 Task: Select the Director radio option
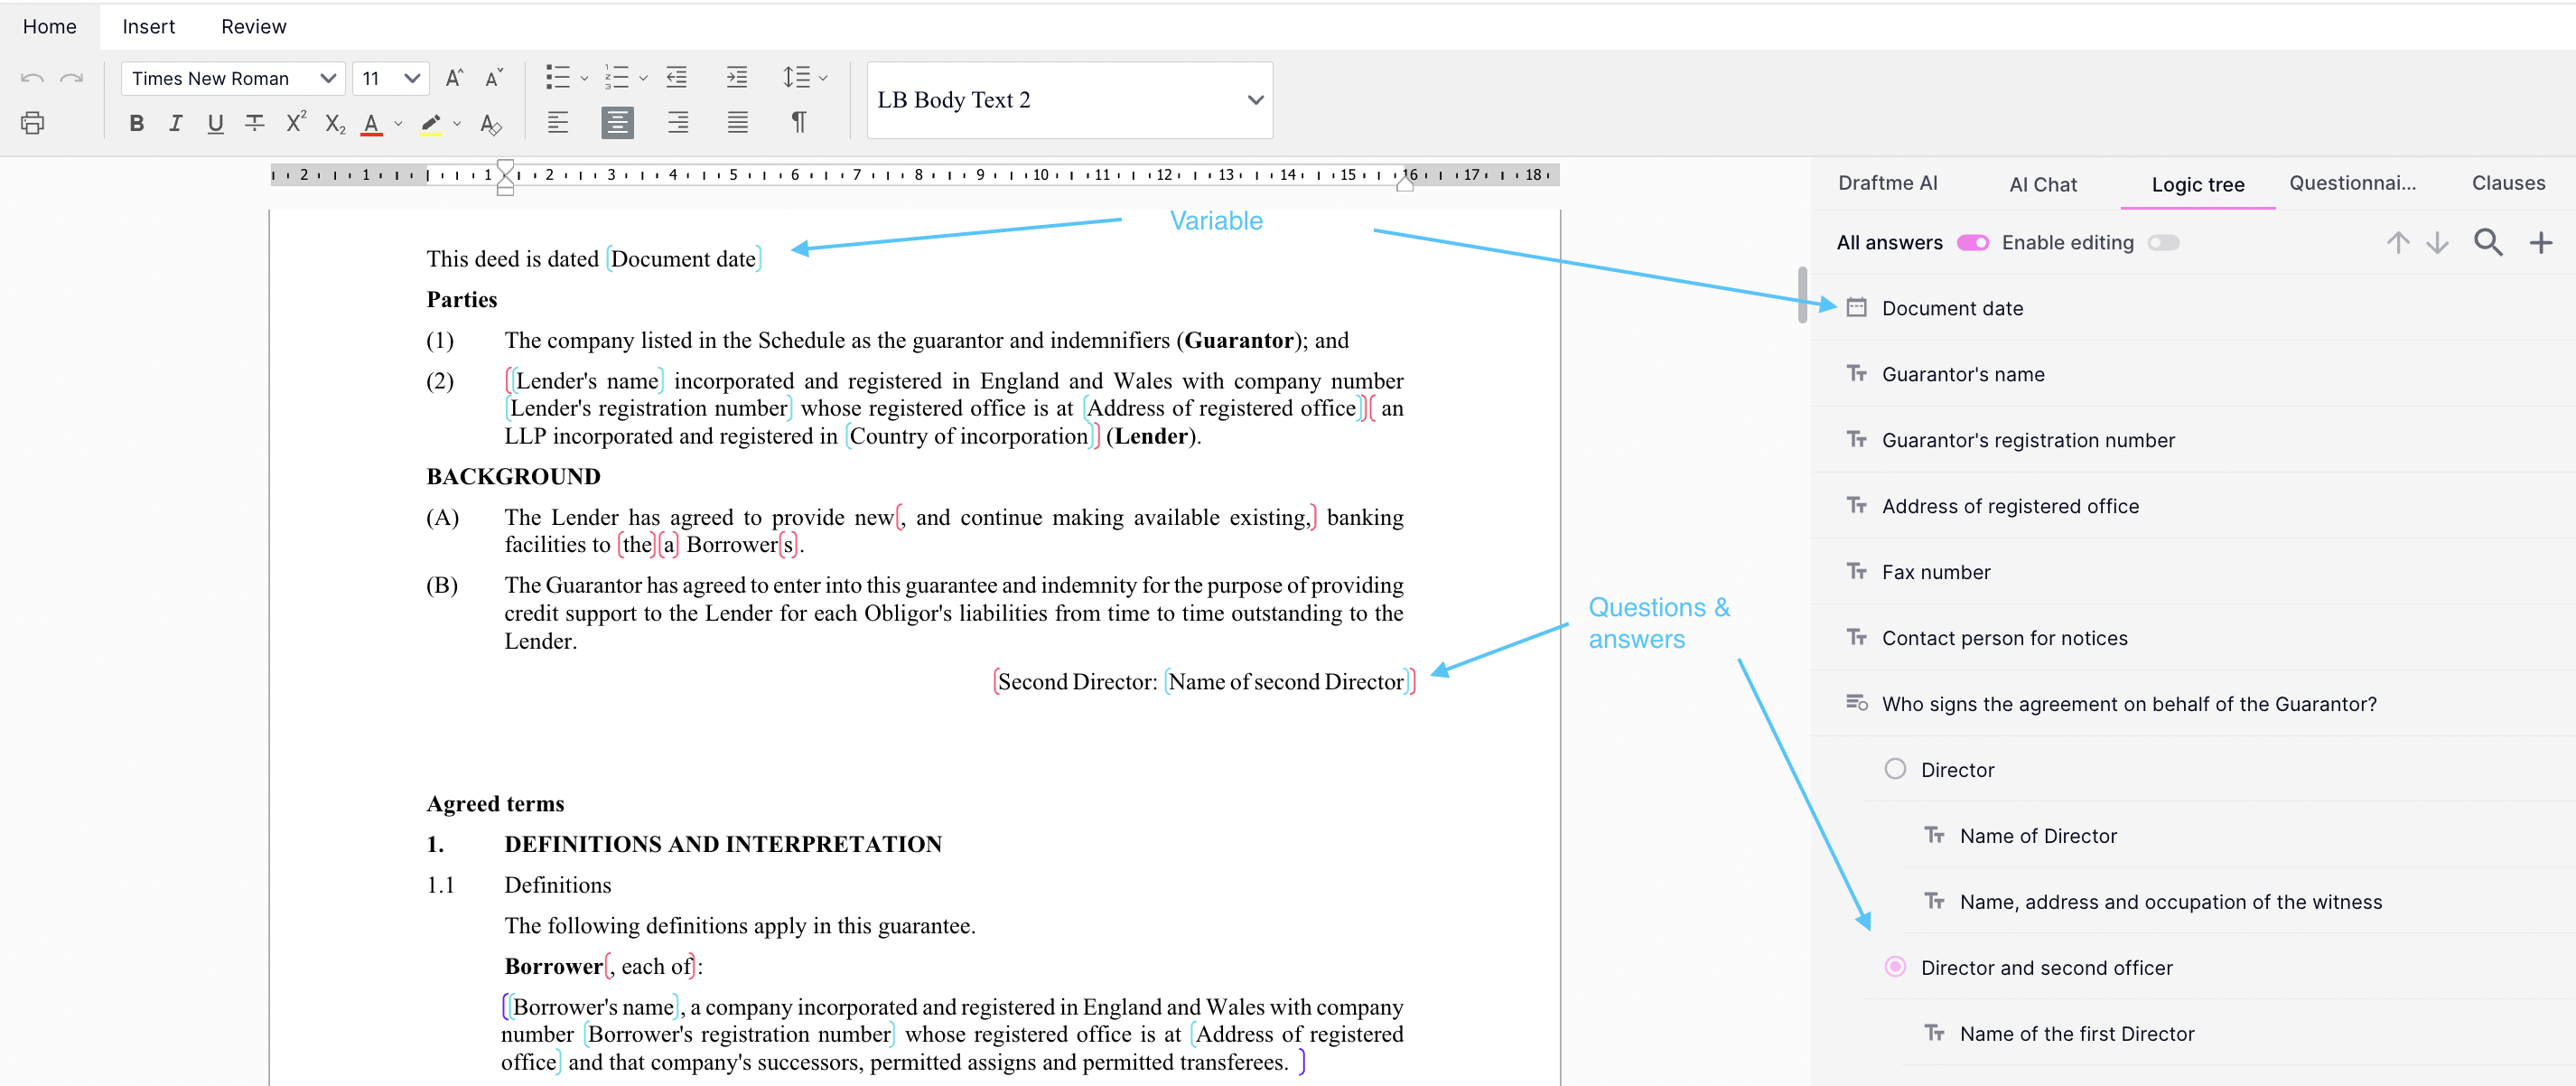point(1894,769)
